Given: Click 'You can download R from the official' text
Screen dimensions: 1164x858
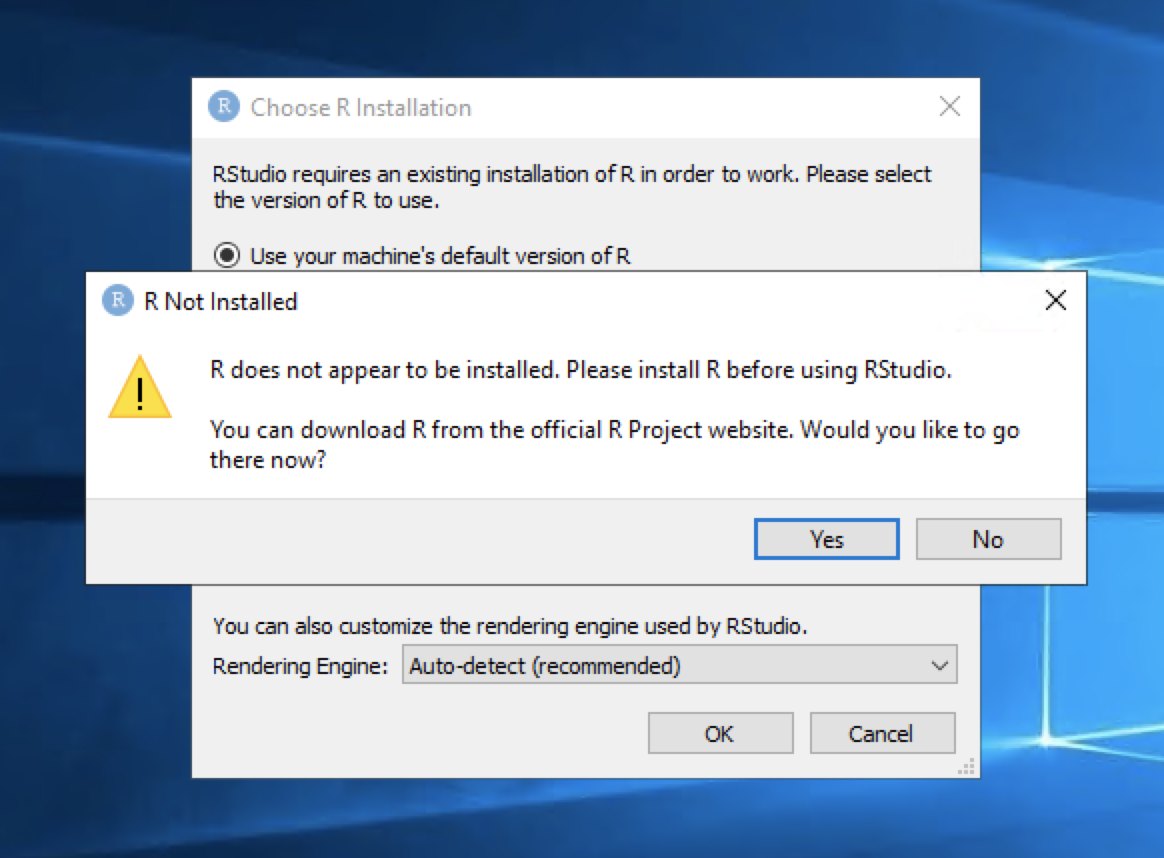Looking at the screenshot, I should coord(406,430).
